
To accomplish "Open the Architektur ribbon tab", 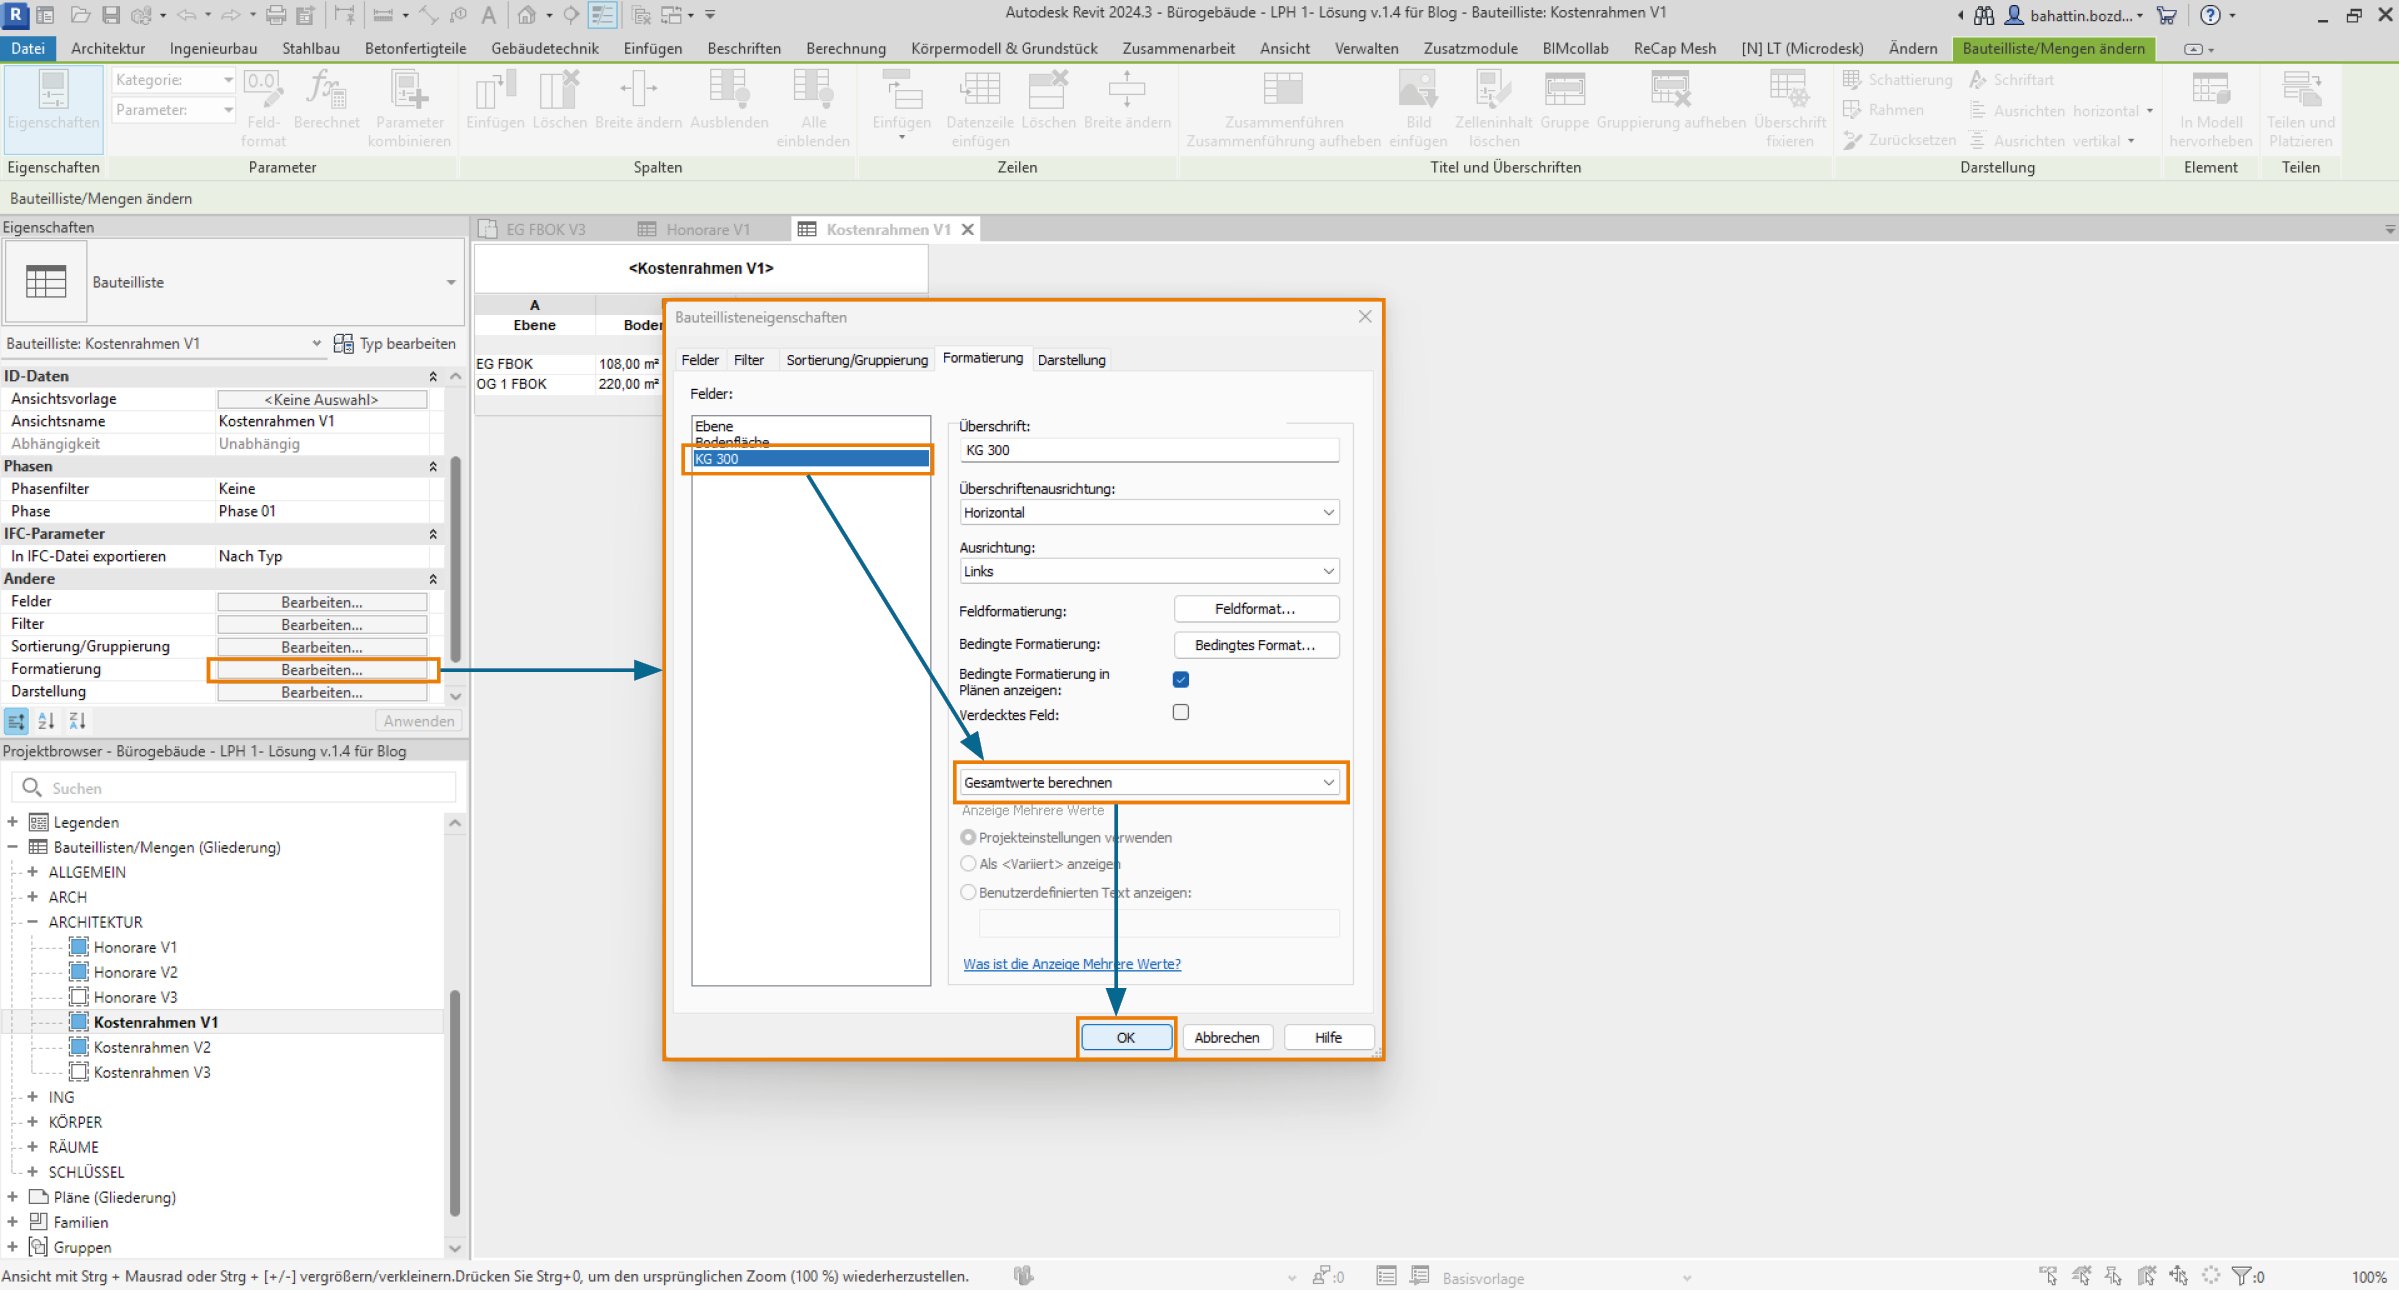I will pyautogui.click(x=108, y=48).
